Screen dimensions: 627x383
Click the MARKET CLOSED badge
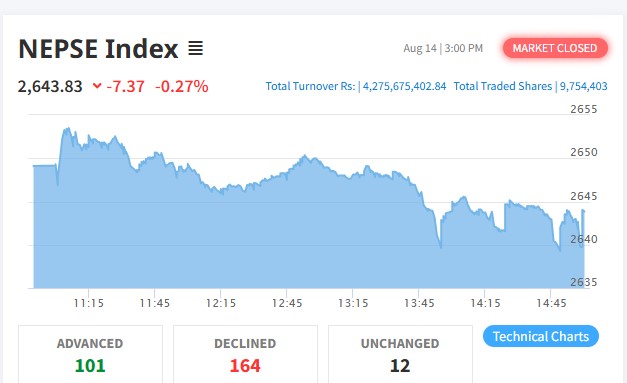click(555, 48)
